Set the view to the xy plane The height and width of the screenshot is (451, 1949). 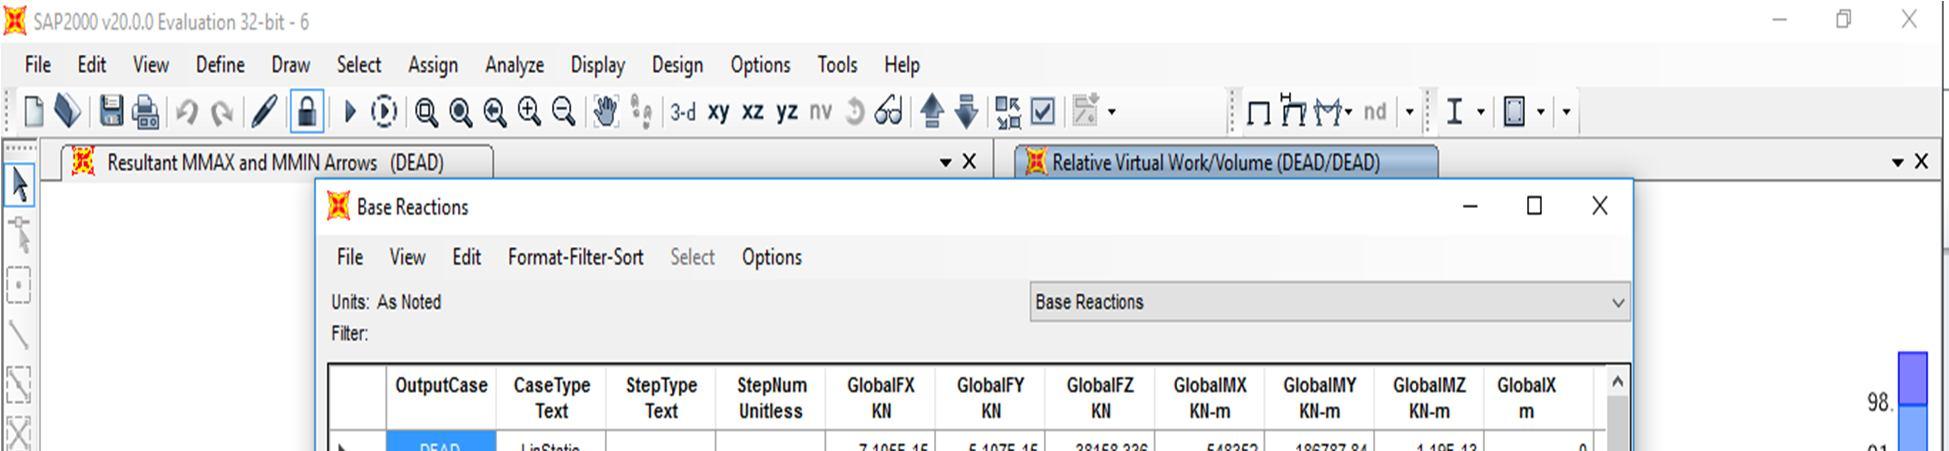[x=718, y=112]
